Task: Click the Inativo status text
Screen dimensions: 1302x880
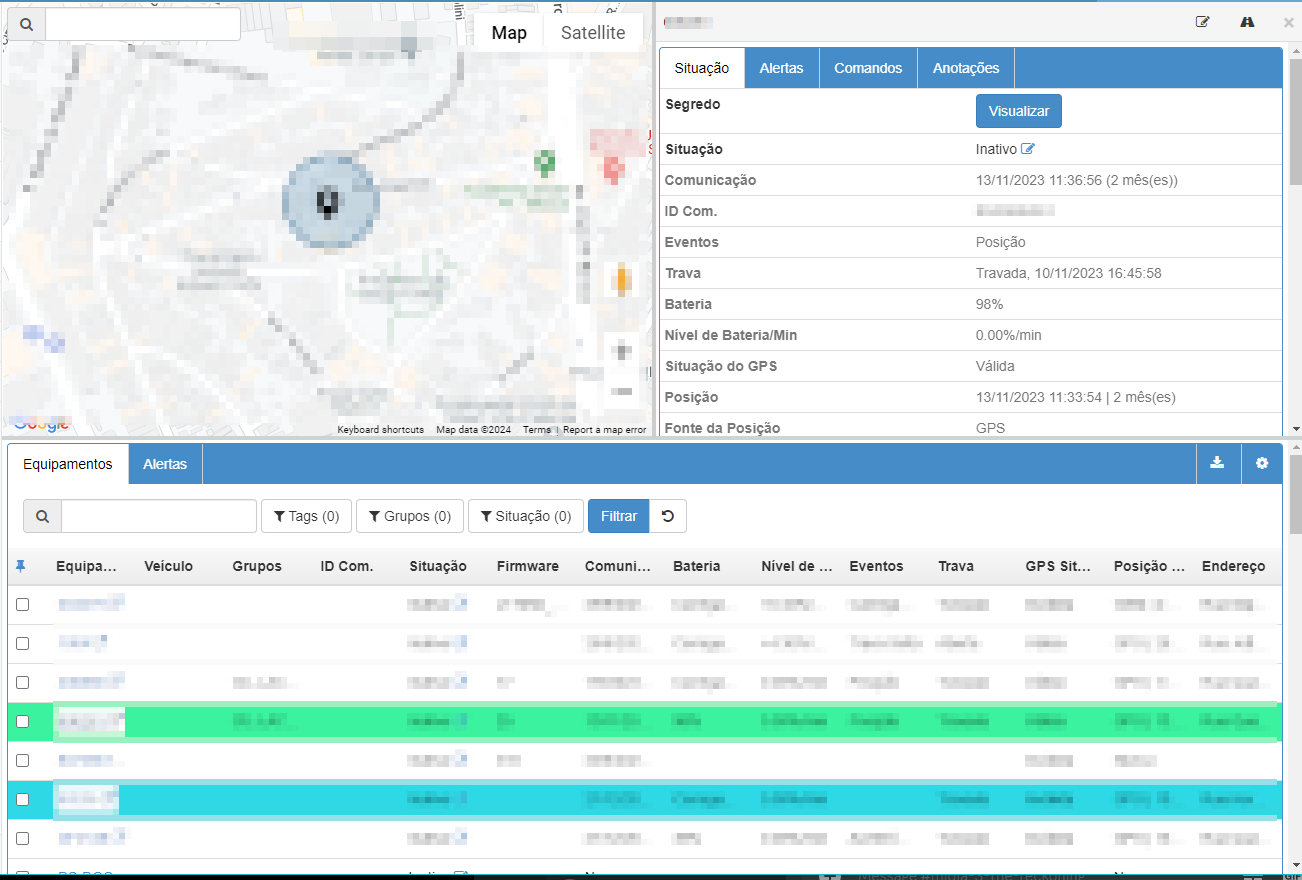Action: point(996,149)
